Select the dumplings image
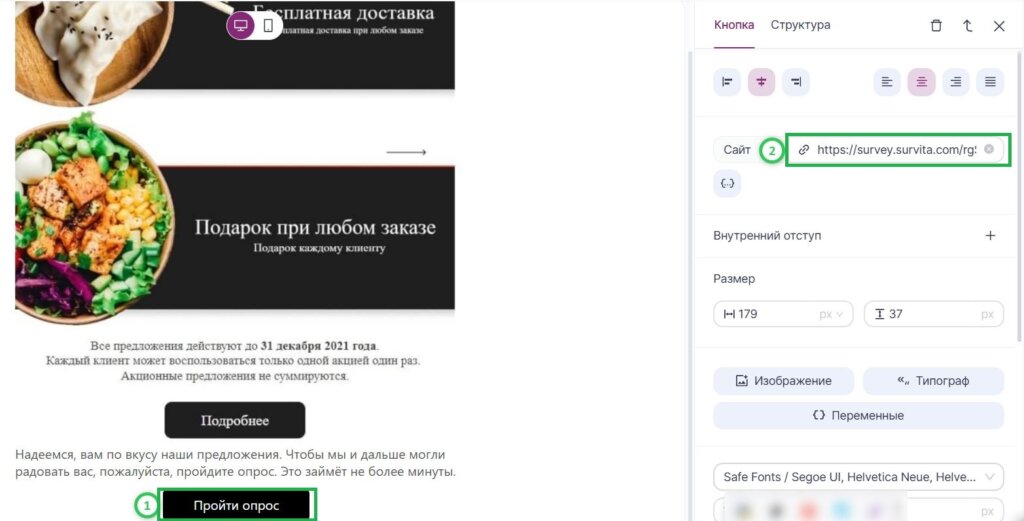The width and height of the screenshot is (1024, 521). (95, 52)
